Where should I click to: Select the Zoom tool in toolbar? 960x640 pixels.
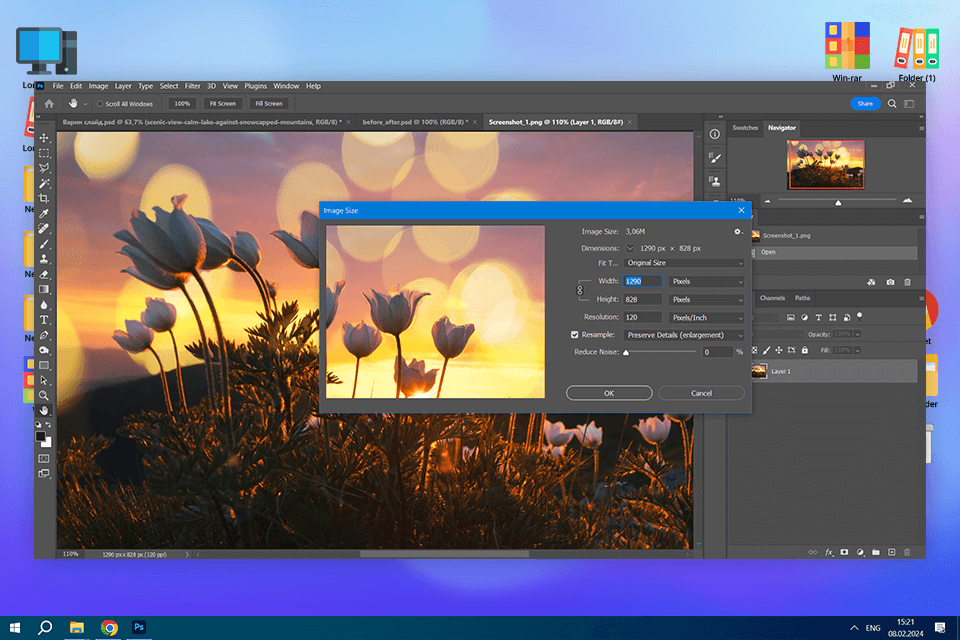click(44, 396)
